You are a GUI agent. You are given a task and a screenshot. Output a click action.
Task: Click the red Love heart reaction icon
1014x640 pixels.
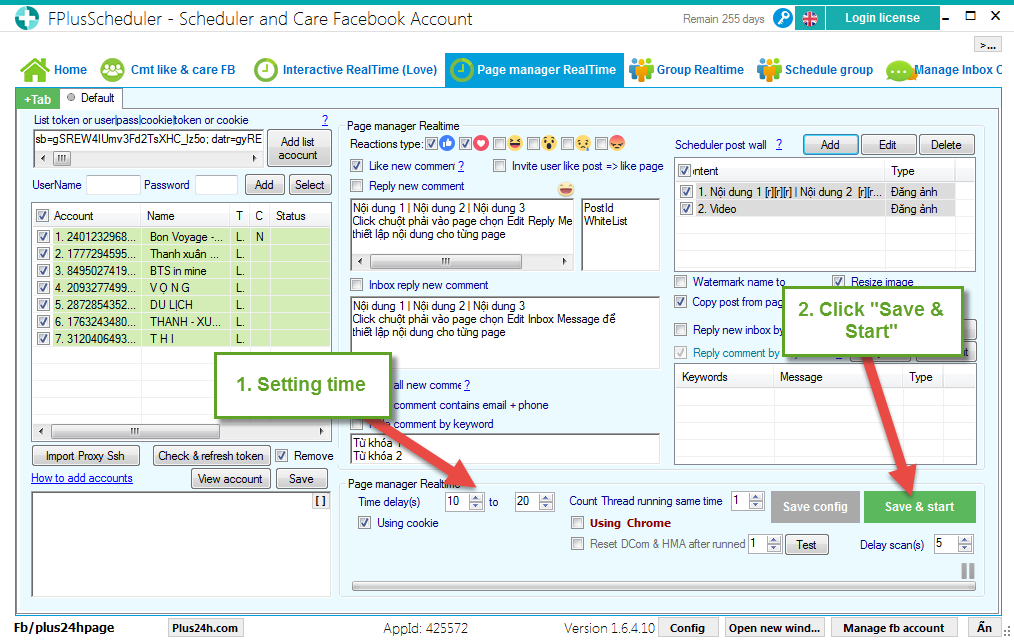[480, 143]
